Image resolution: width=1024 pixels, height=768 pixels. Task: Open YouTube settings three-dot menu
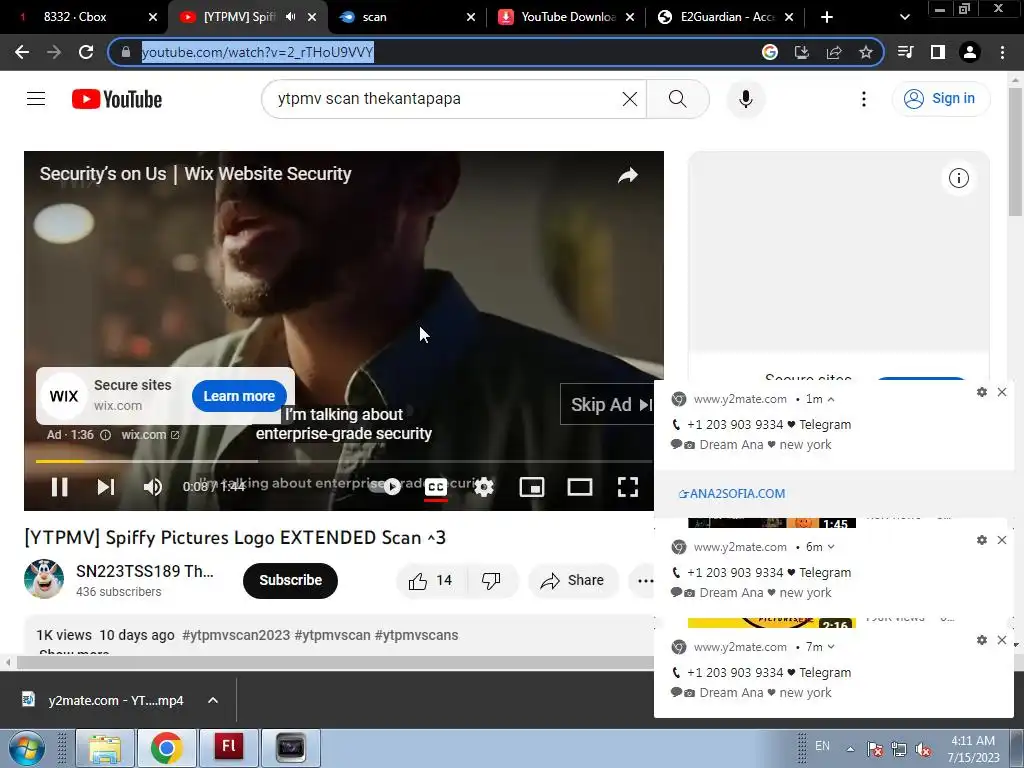pyautogui.click(x=863, y=99)
